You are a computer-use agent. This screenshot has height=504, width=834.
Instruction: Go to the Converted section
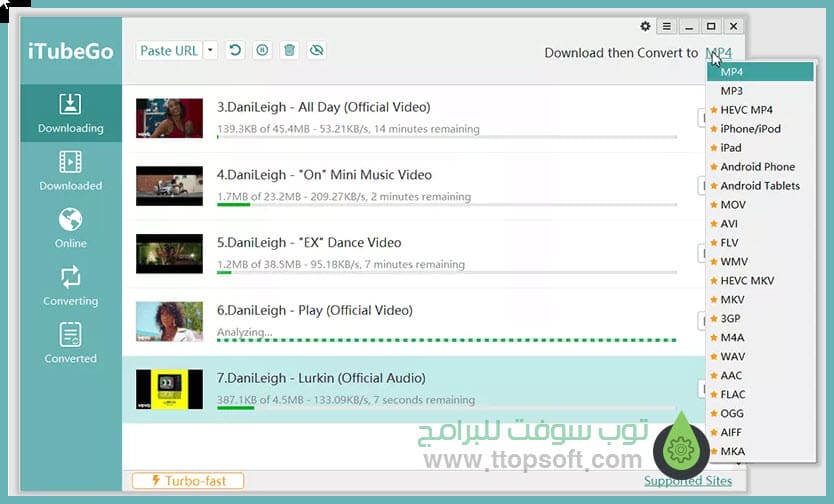point(71,343)
